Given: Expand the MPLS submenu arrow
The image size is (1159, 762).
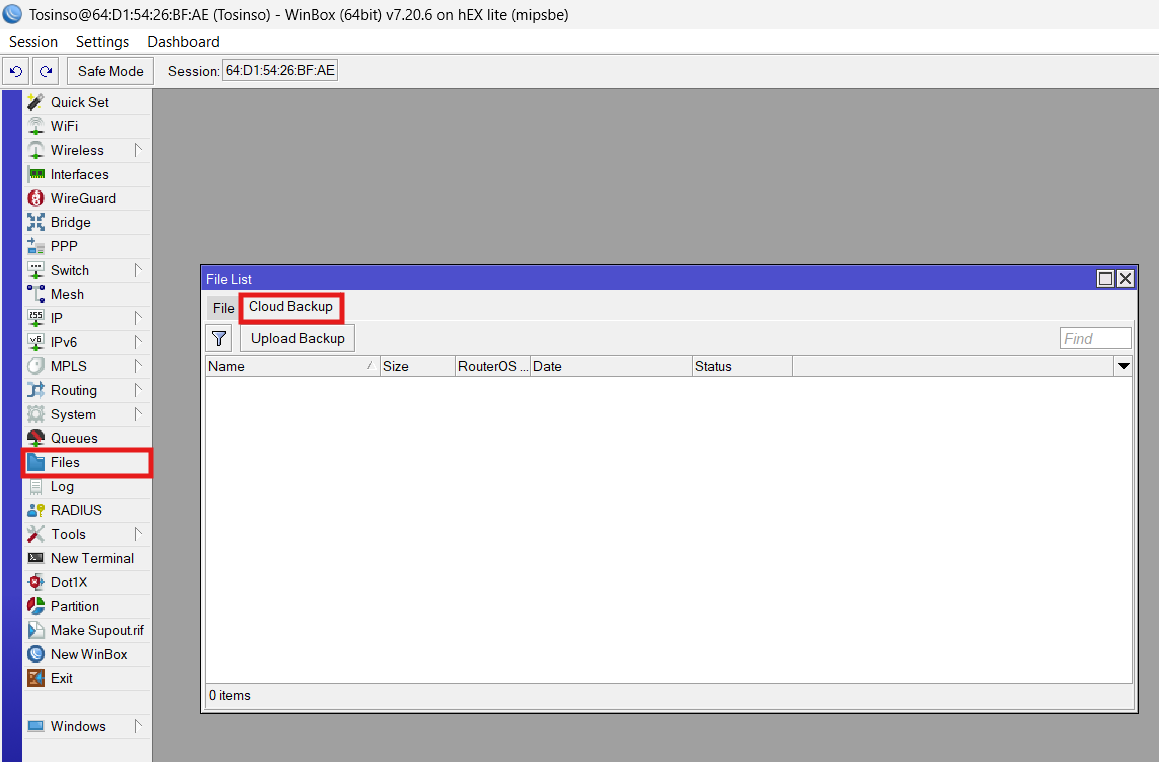Looking at the screenshot, I should [138, 367].
